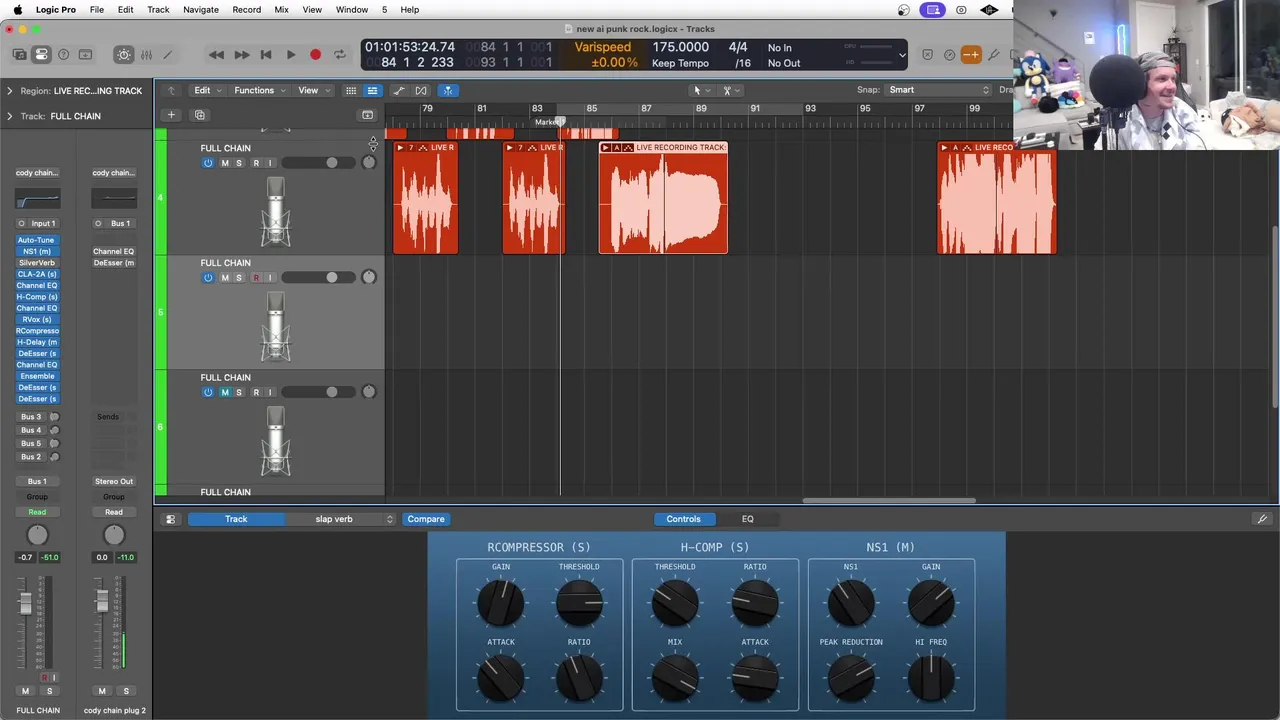Click the Tuner icon in control bar
Screen dimensions: 1280x720
coord(949,55)
